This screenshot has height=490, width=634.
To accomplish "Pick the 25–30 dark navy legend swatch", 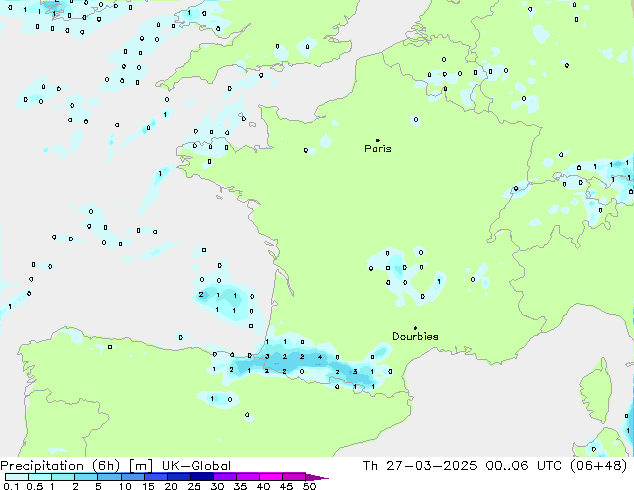I will pos(201,477).
